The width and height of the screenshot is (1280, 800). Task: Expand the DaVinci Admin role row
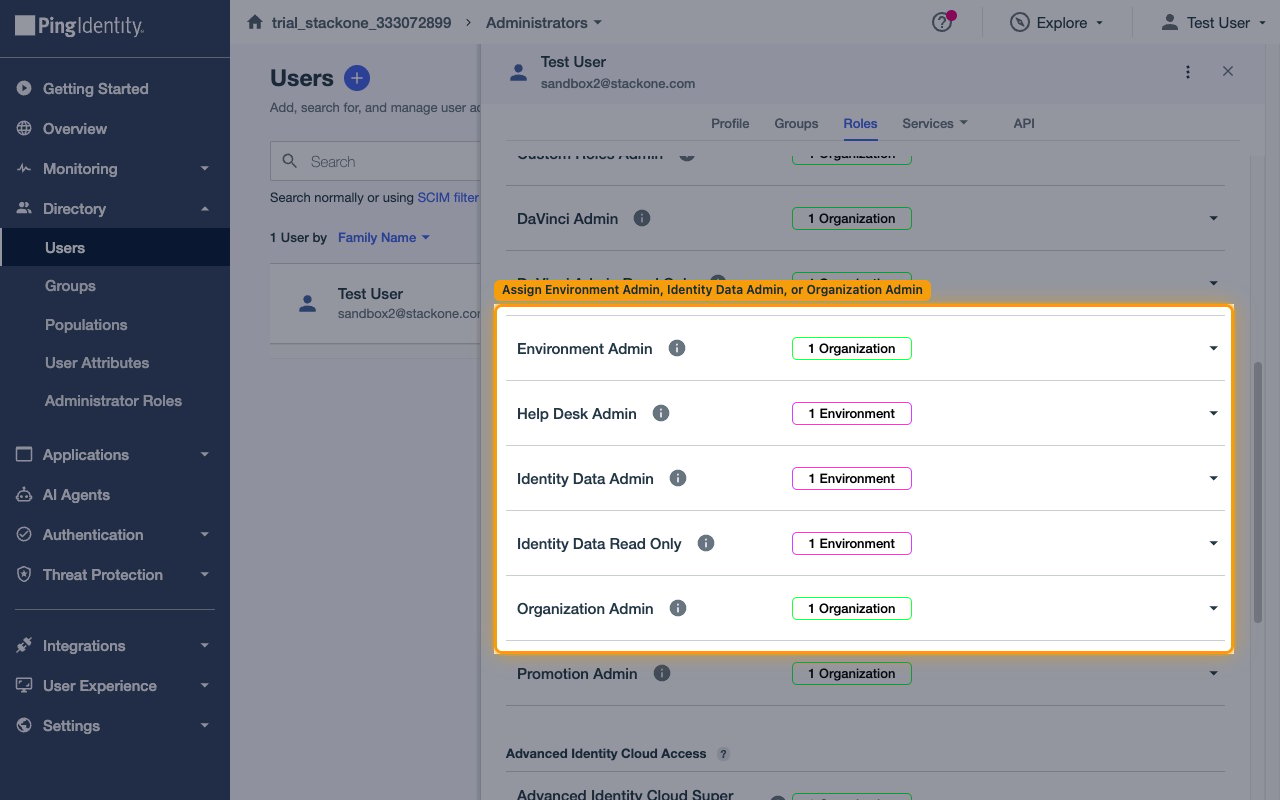(x=1213, y=218)
